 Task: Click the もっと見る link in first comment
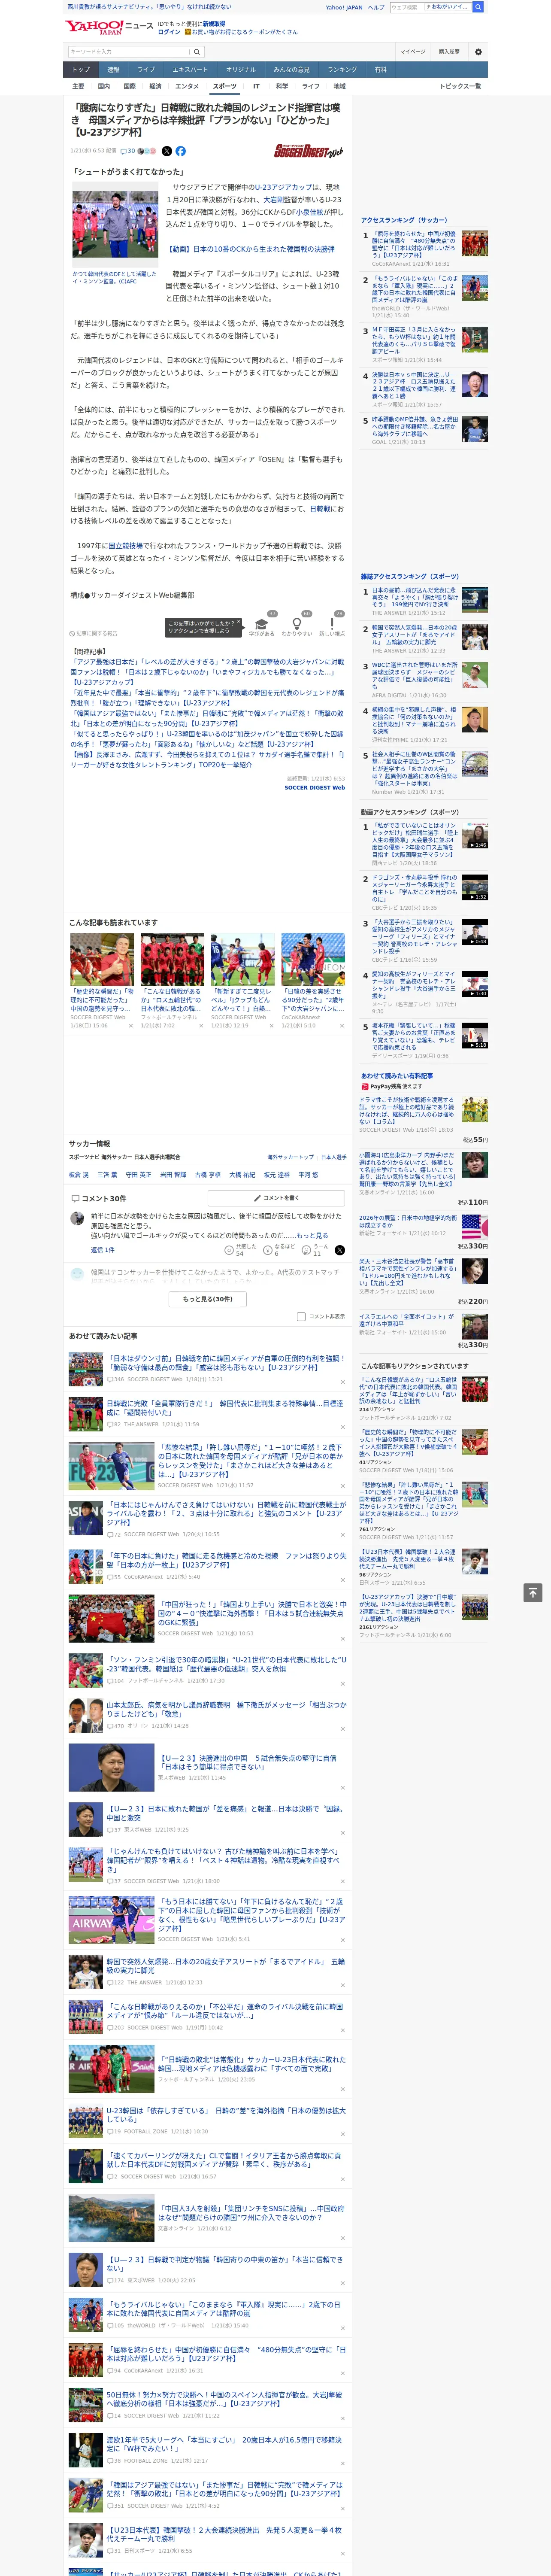312,1236
